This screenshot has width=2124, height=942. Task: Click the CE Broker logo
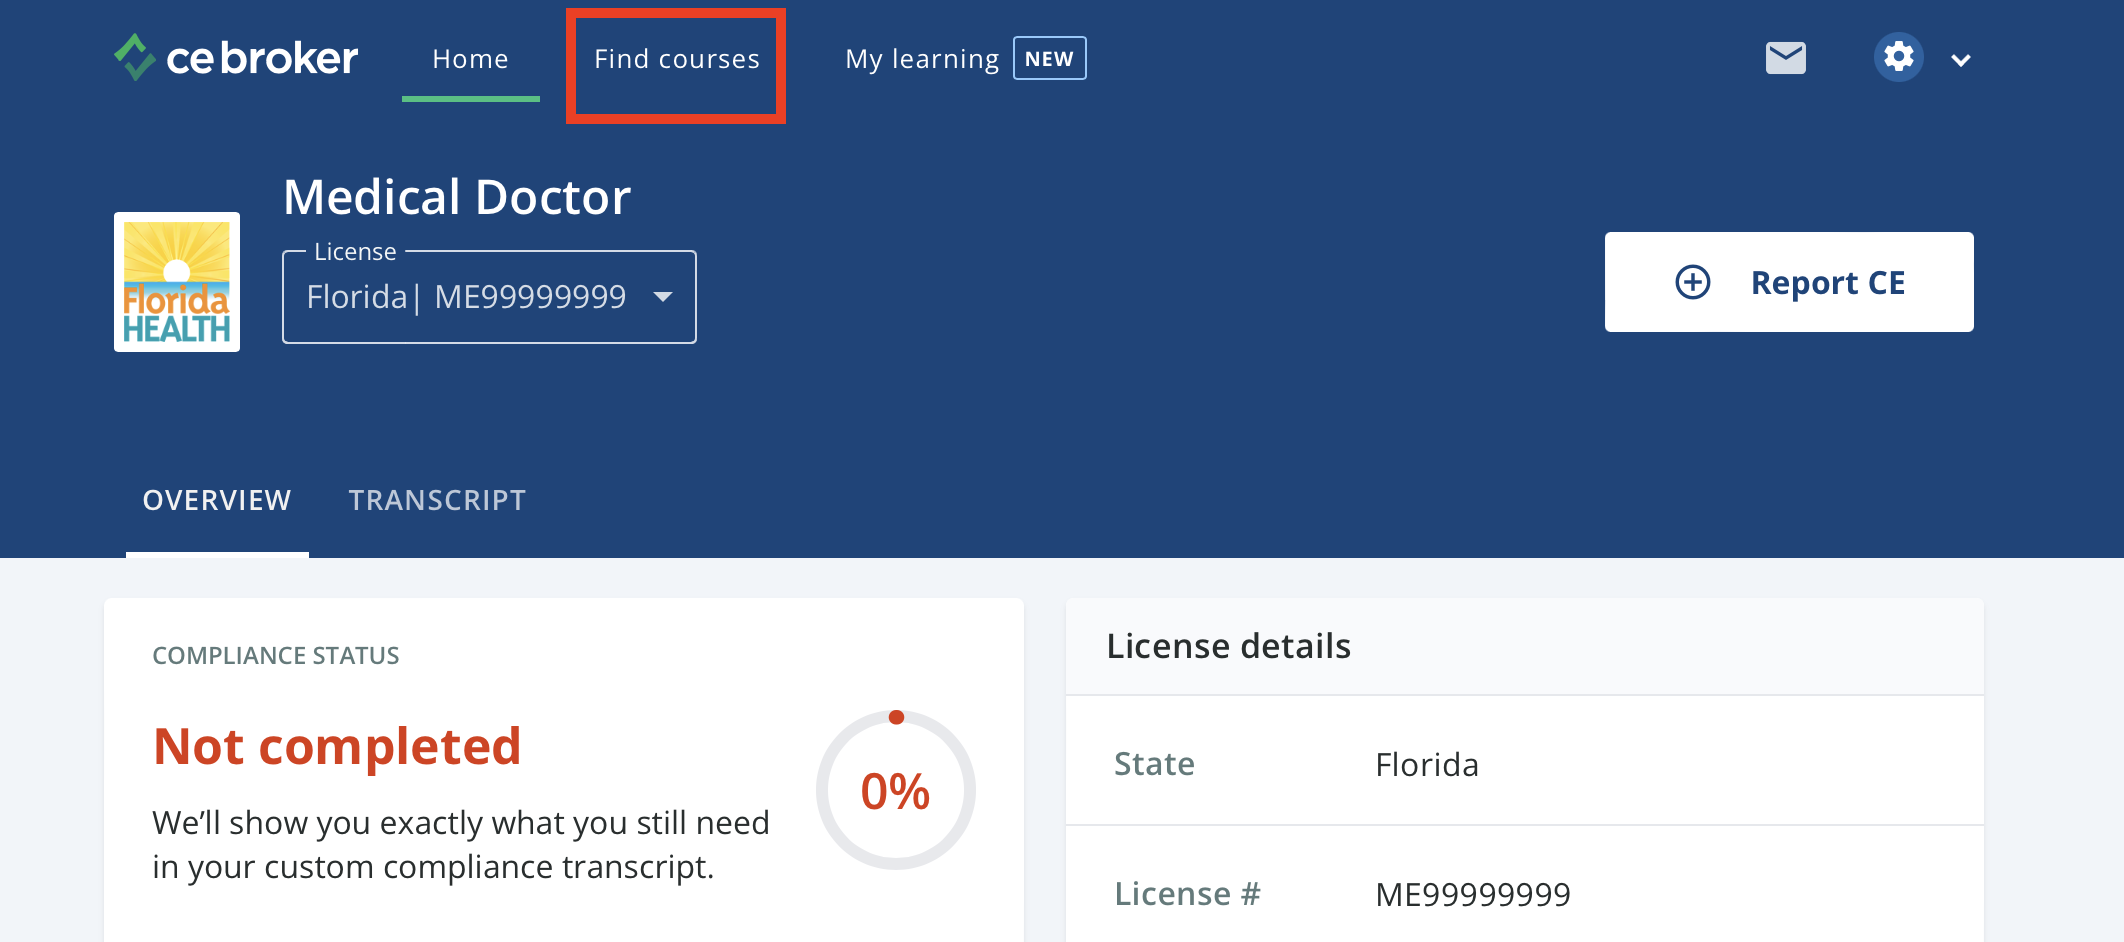click(236, 58)
